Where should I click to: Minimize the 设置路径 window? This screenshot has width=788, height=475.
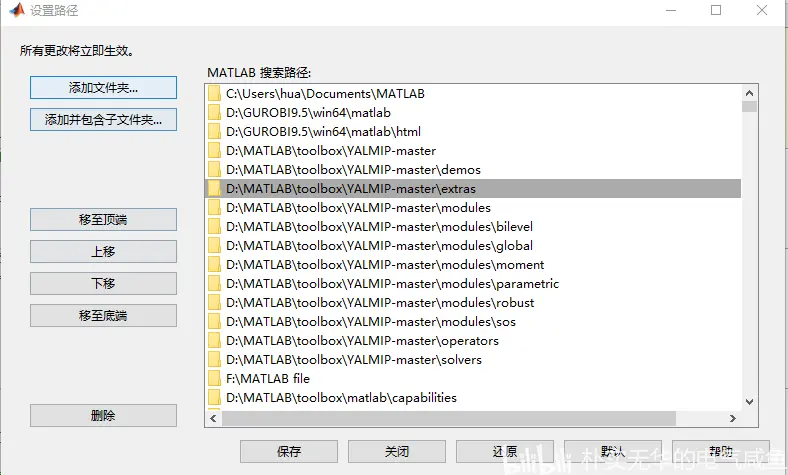[671, 10]
